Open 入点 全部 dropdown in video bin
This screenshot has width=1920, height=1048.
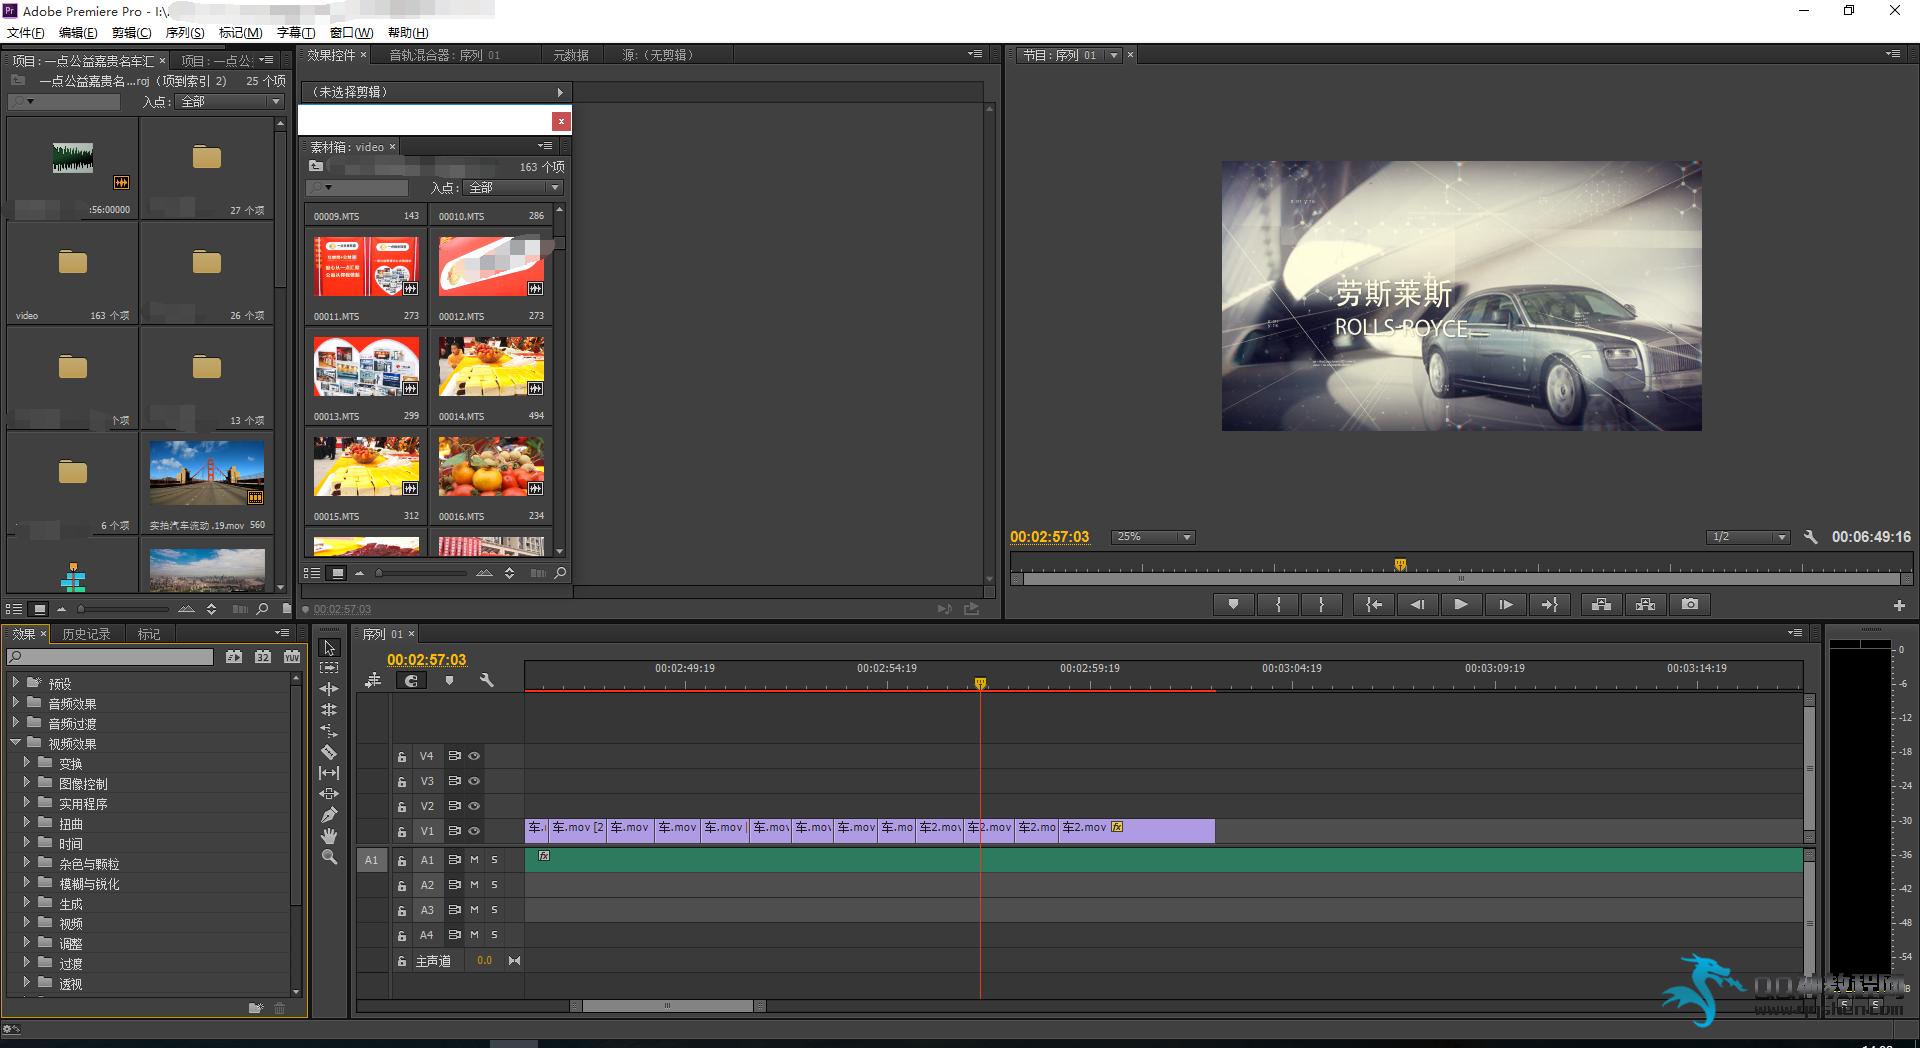coord(514,188)
